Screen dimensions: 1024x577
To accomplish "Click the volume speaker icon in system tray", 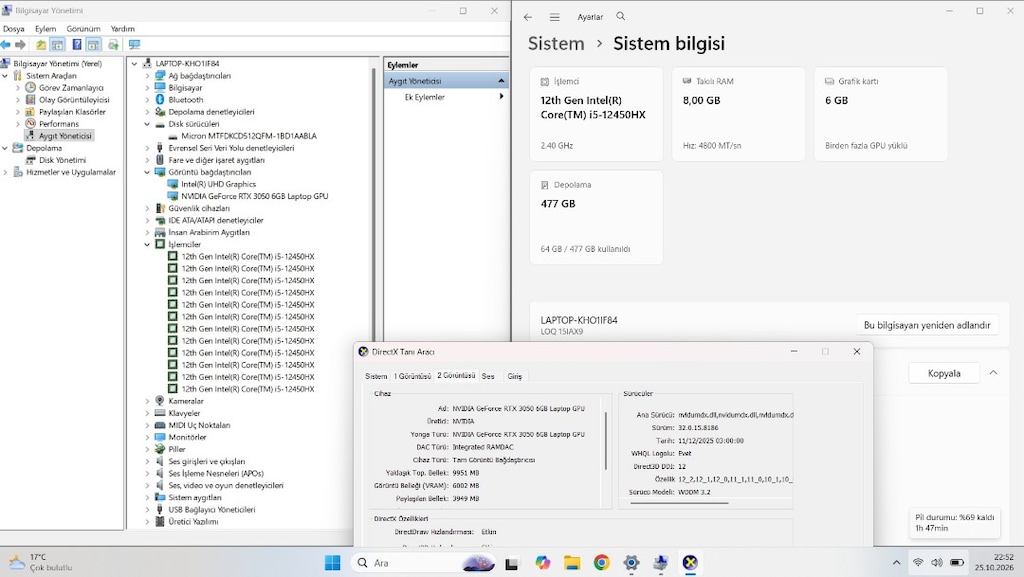I will 937,563.
